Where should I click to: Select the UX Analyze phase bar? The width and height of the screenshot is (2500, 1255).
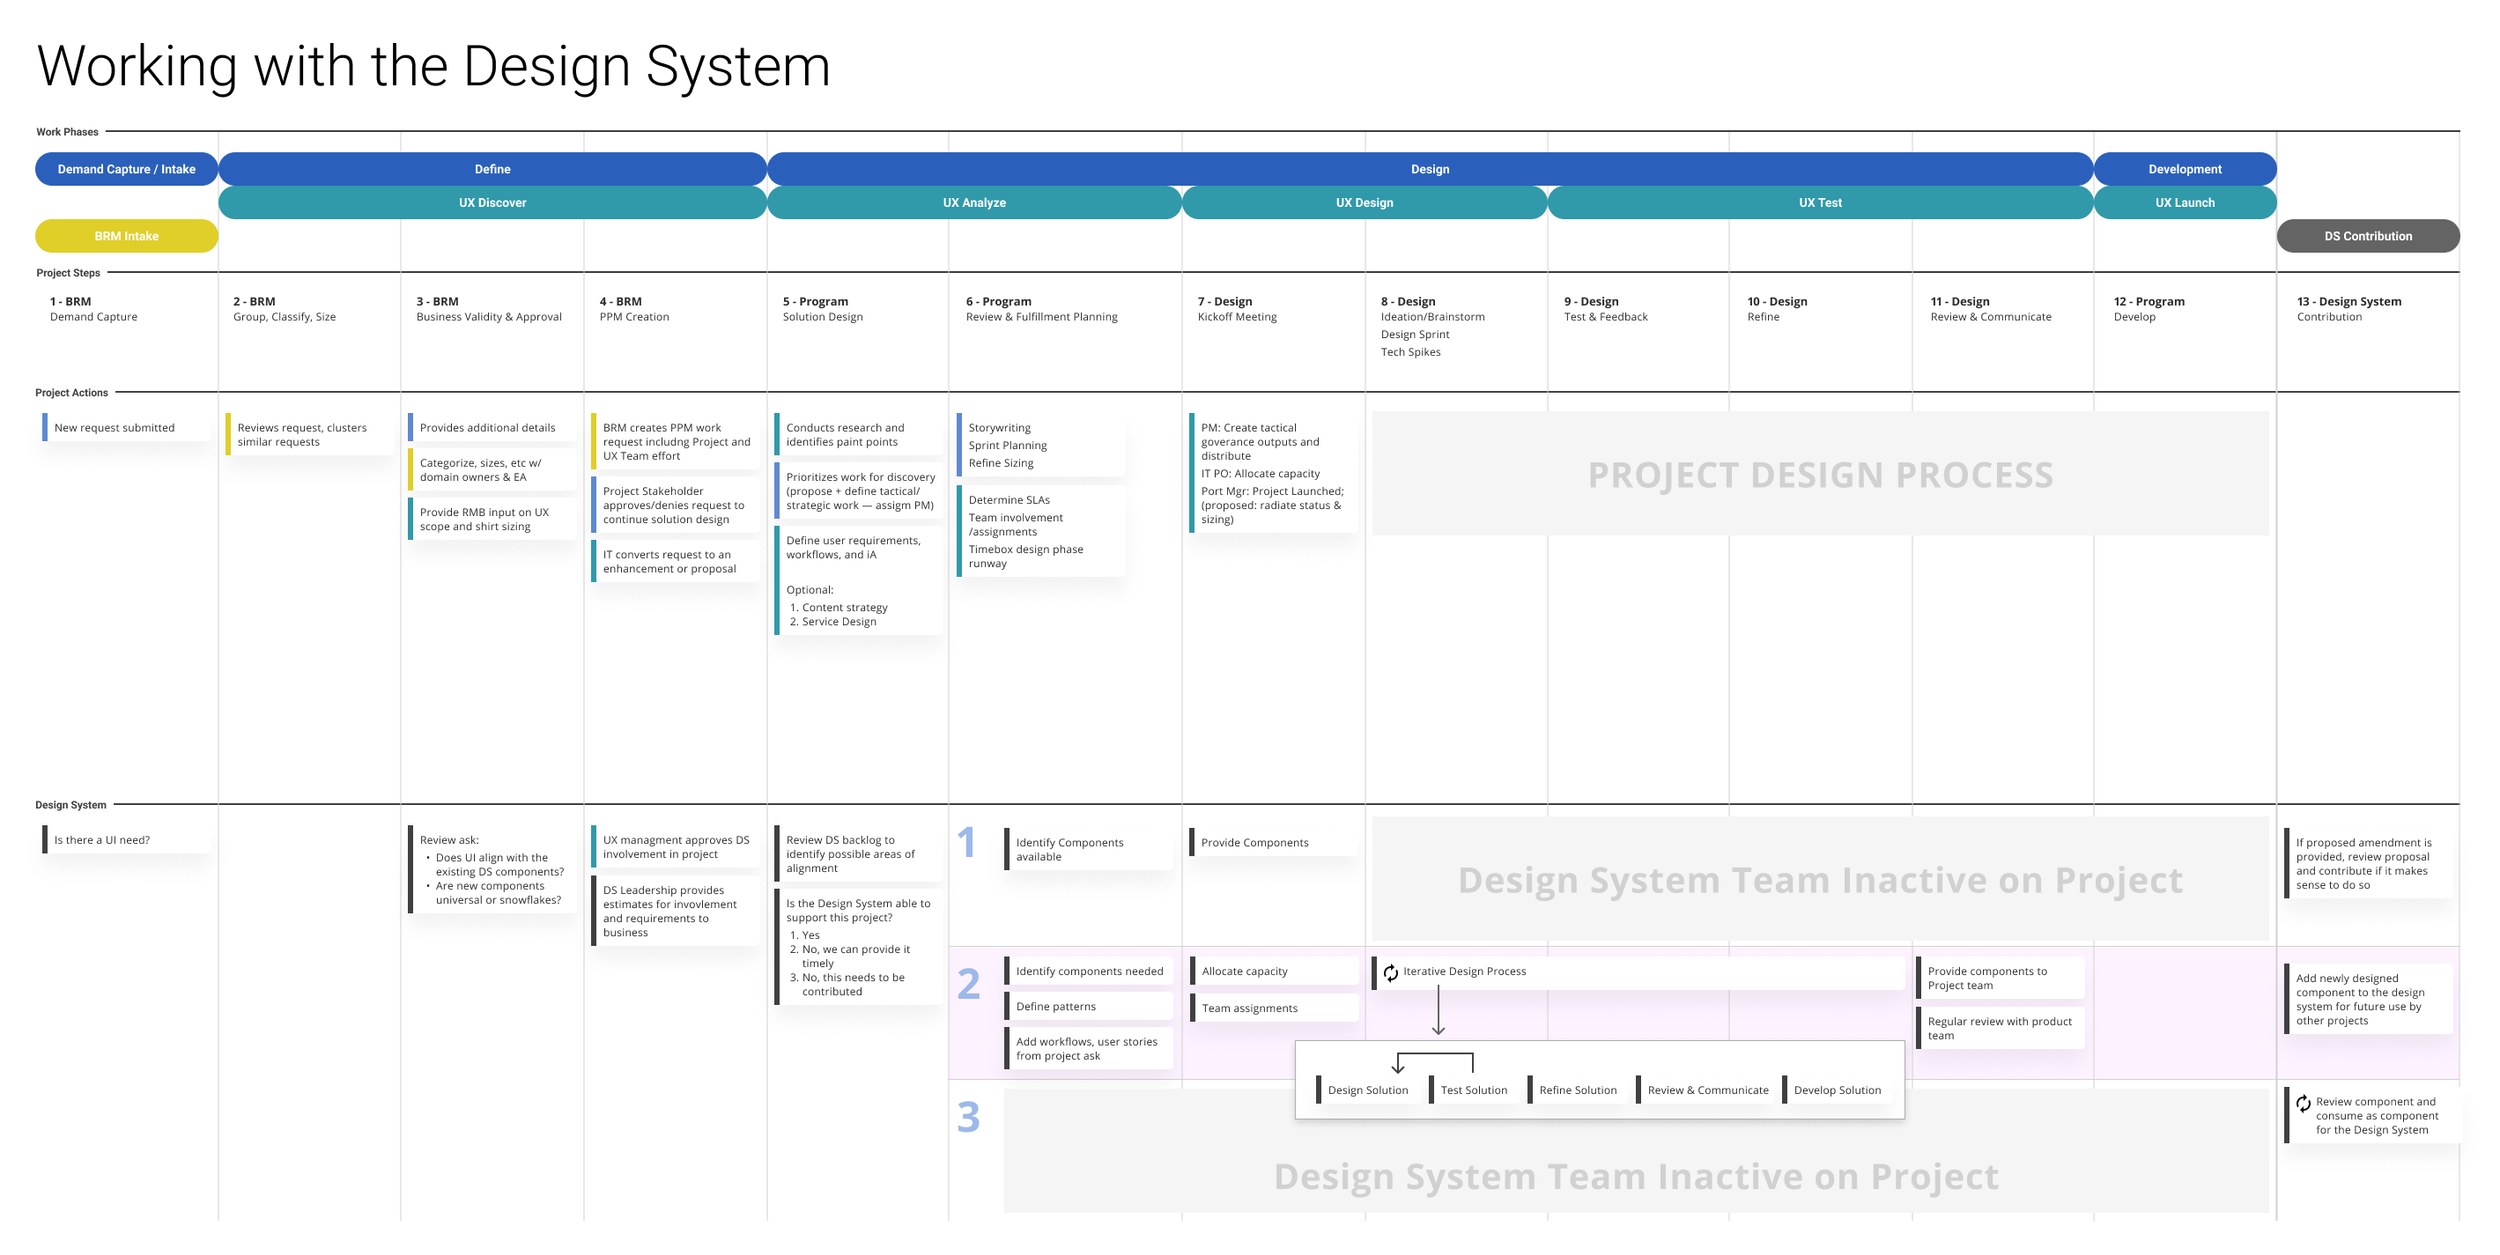(974, 202)
